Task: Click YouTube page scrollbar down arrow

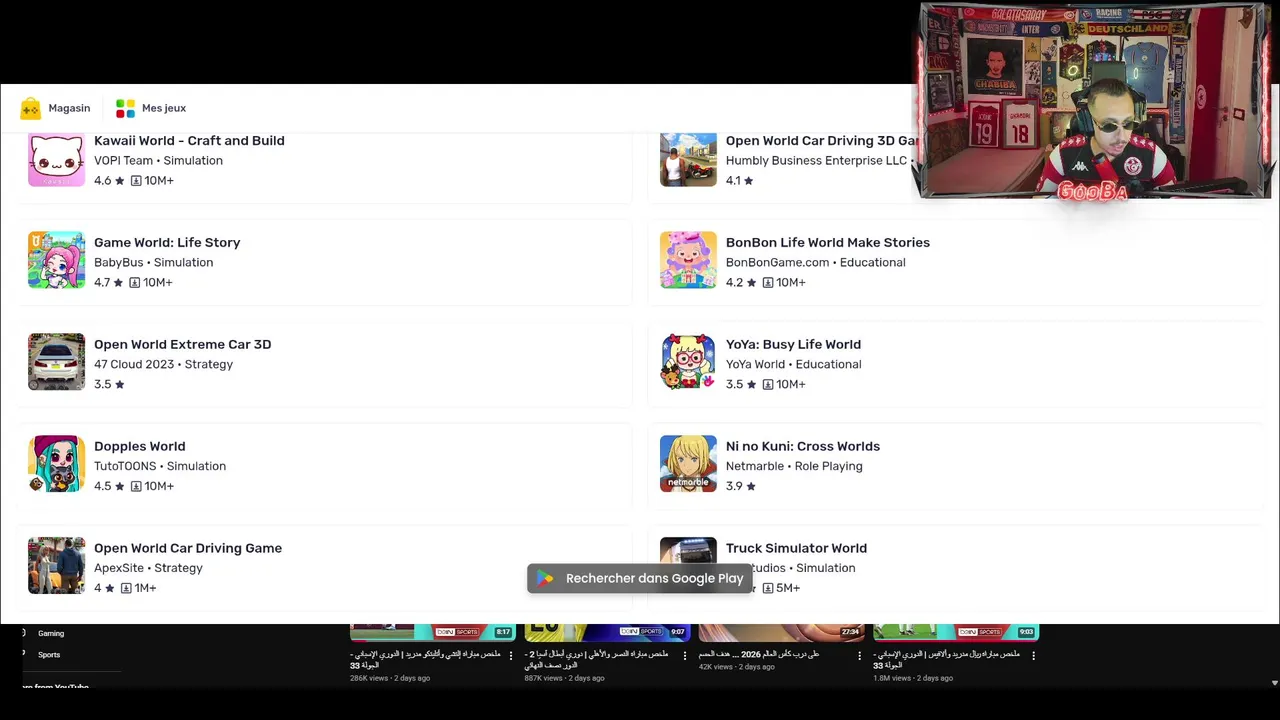Action: pos(1274,683)
